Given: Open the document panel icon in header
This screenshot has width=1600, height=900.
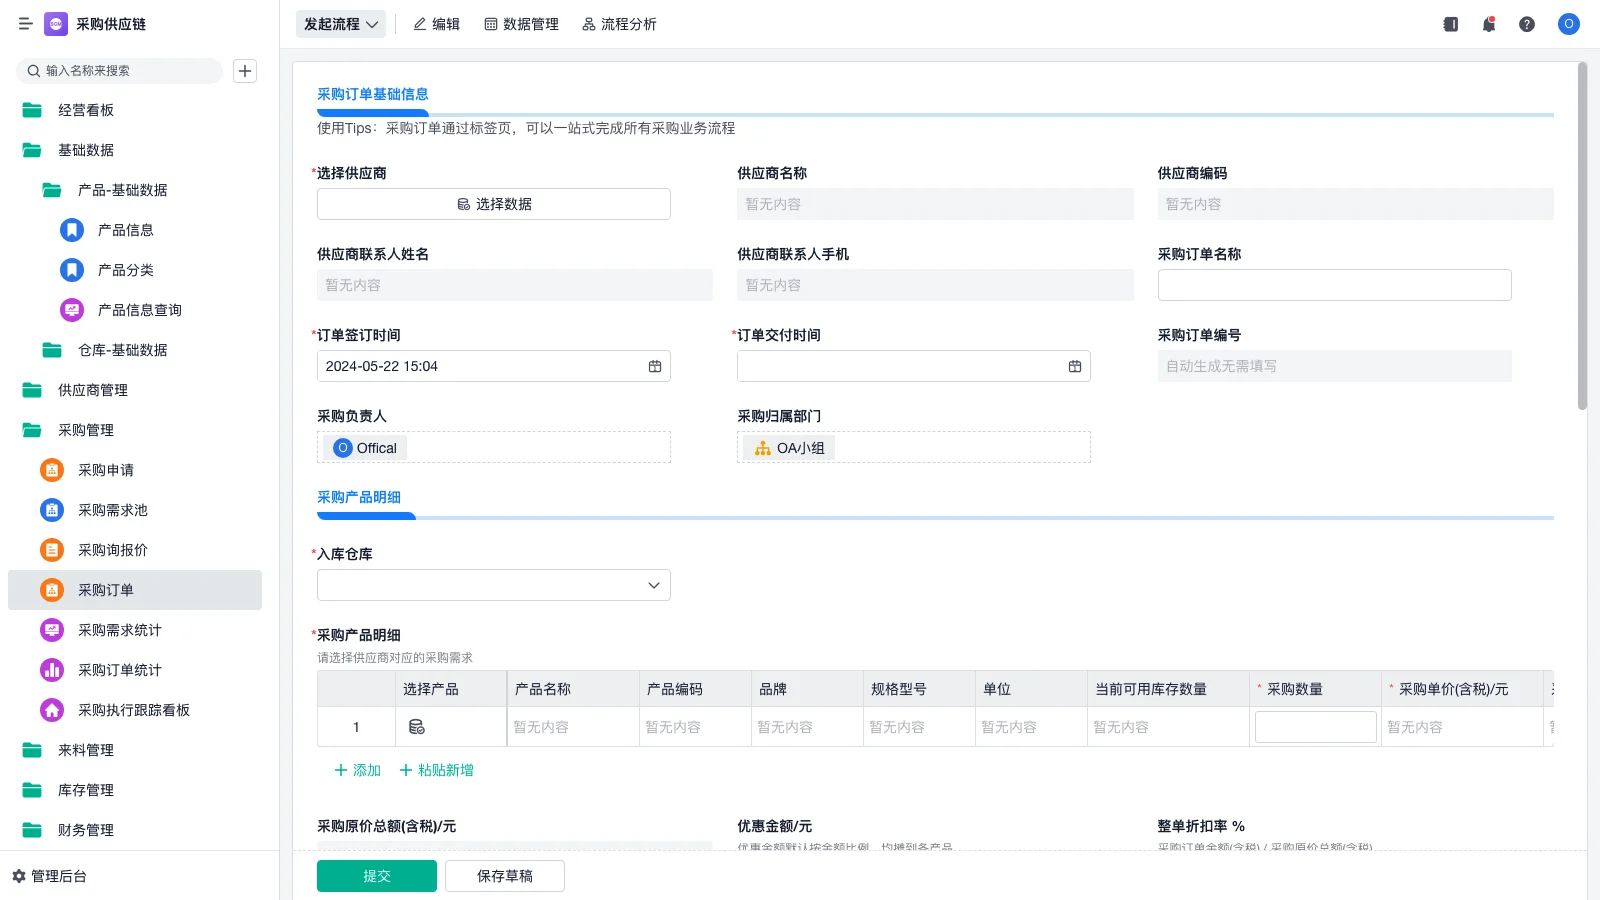Looking at the screenshot, I should (x=1451, y=24).
